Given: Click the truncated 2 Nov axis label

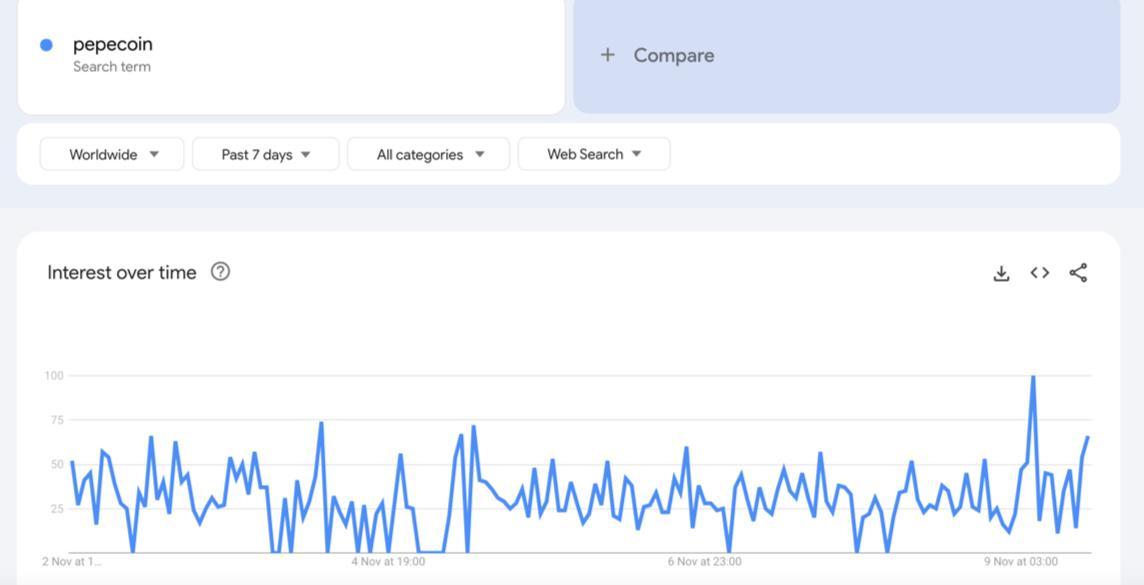Looking at the screenshot, I should [x=71, y=562].
